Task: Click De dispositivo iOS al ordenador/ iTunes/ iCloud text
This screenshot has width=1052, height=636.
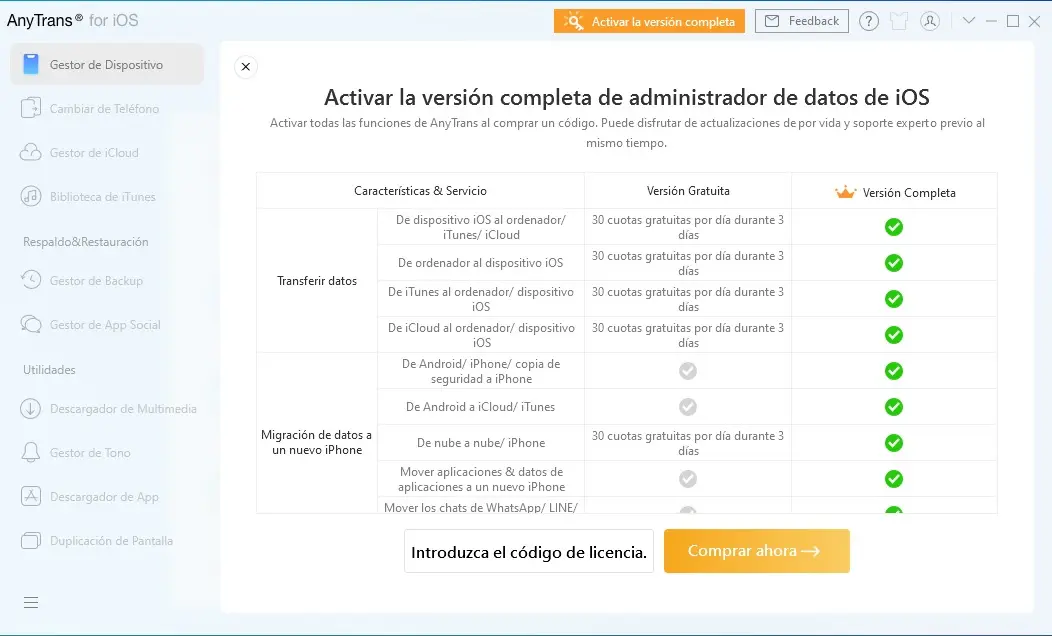Action: 481,227
